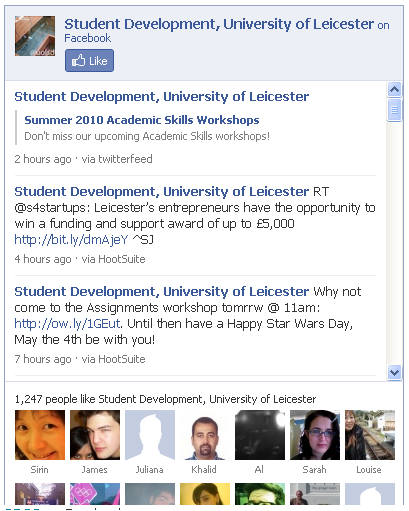Viewport: 409px width, 511px height.
Task: Open the Student Development page avatar image
Action: coord(35,36)
